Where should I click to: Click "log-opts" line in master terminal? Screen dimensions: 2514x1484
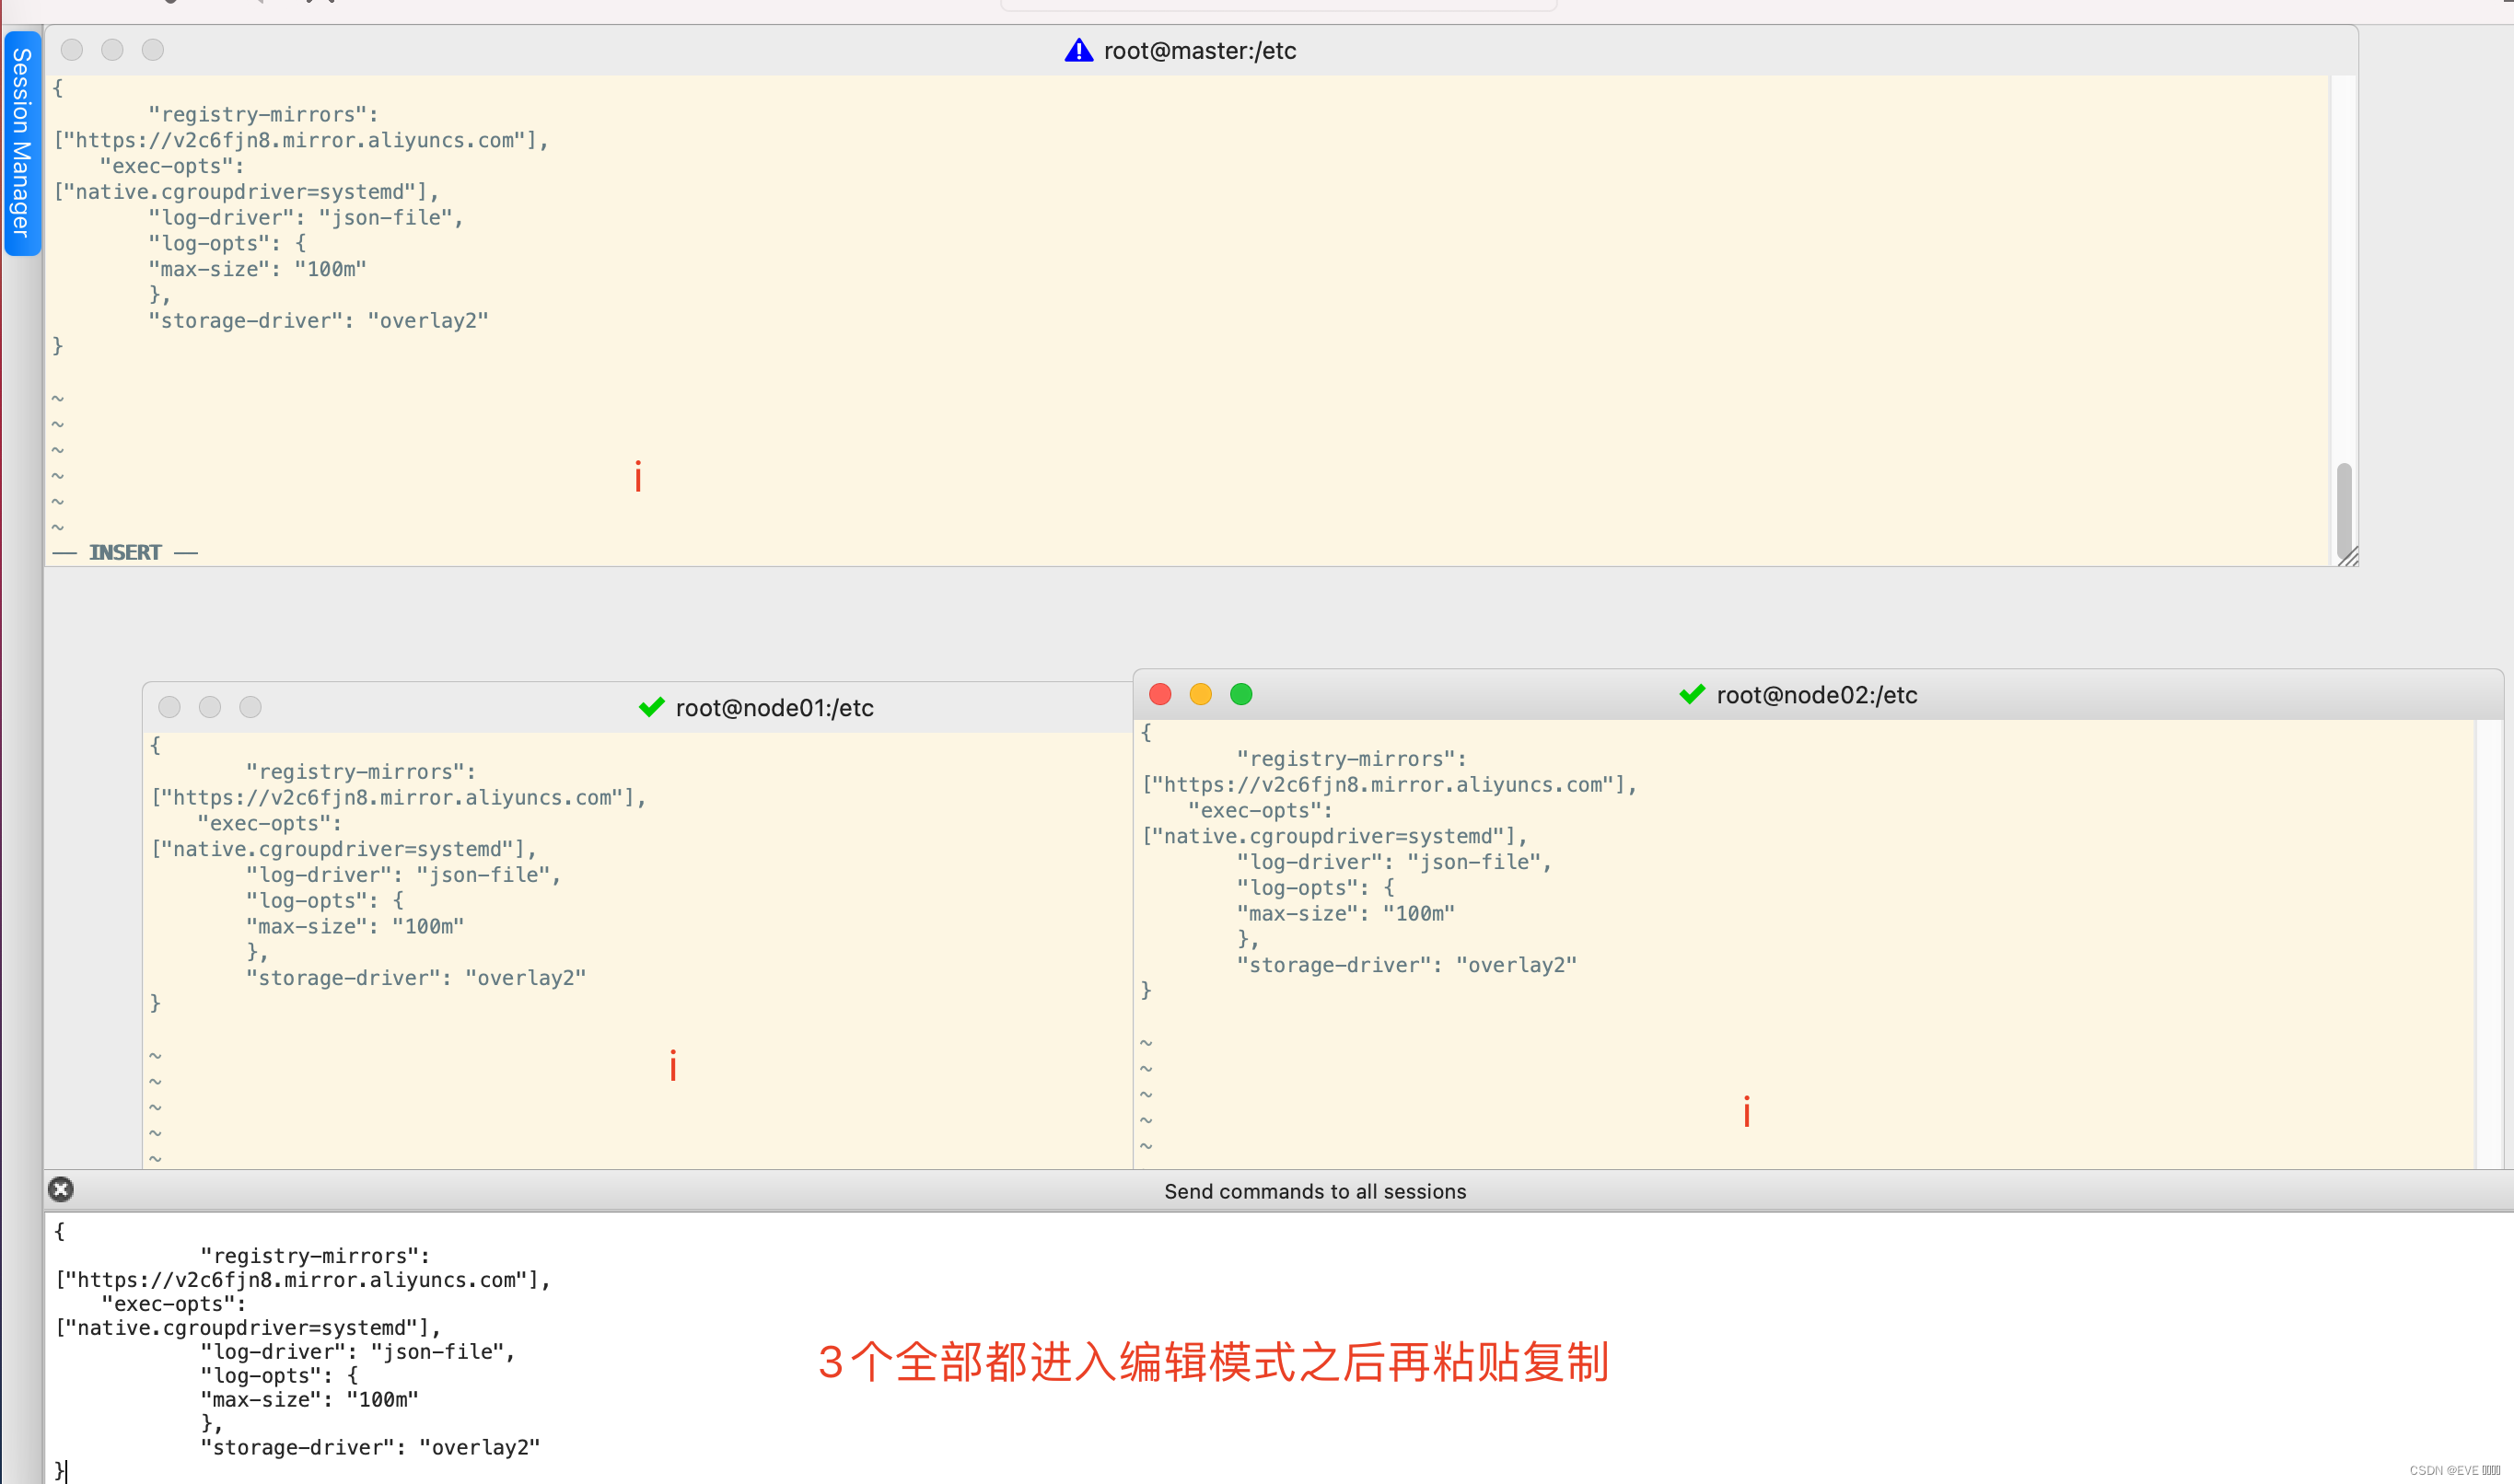[227, 243]
